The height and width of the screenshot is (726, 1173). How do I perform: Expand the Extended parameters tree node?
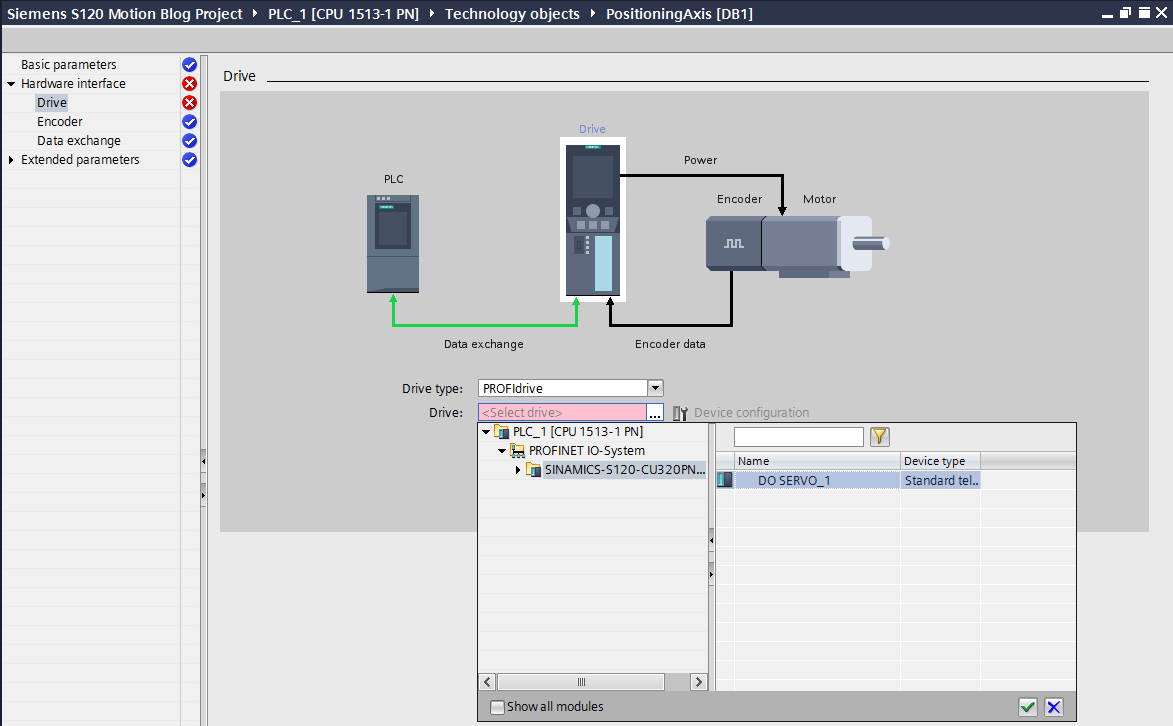(11, 160)
